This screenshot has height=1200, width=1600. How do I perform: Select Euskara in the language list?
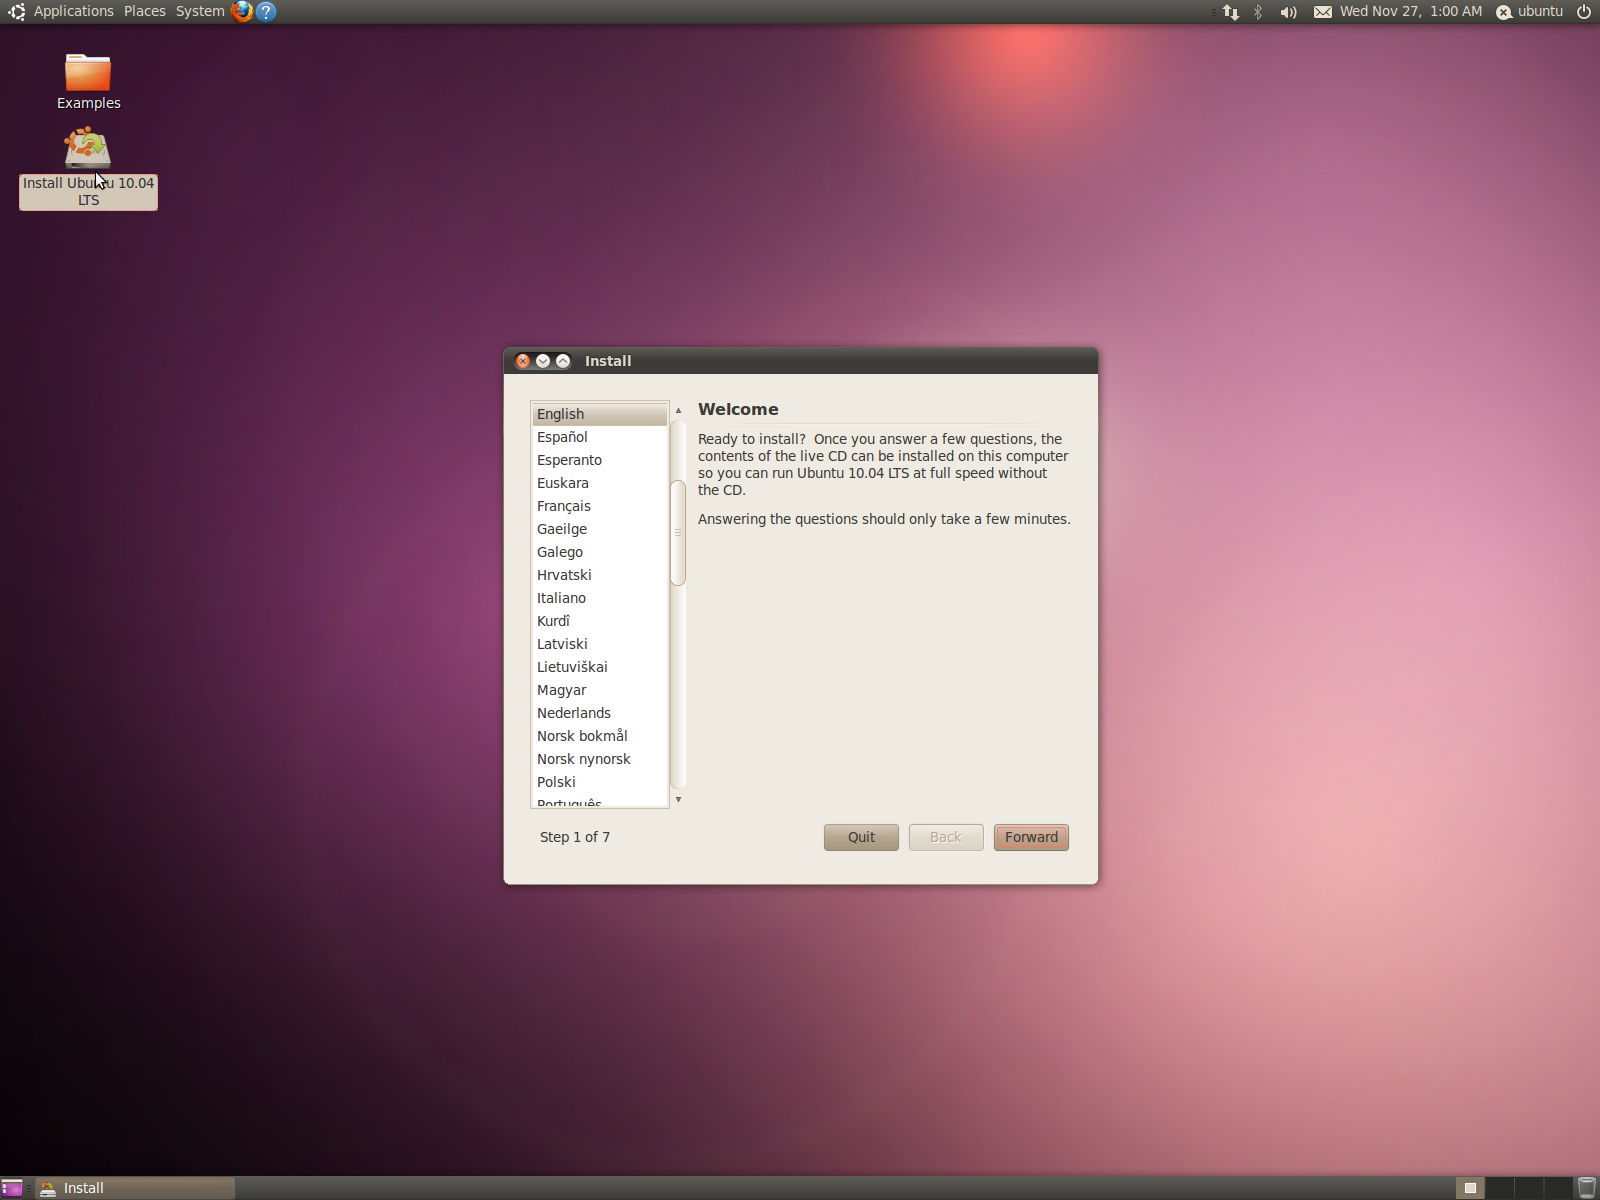pos(599,483)
